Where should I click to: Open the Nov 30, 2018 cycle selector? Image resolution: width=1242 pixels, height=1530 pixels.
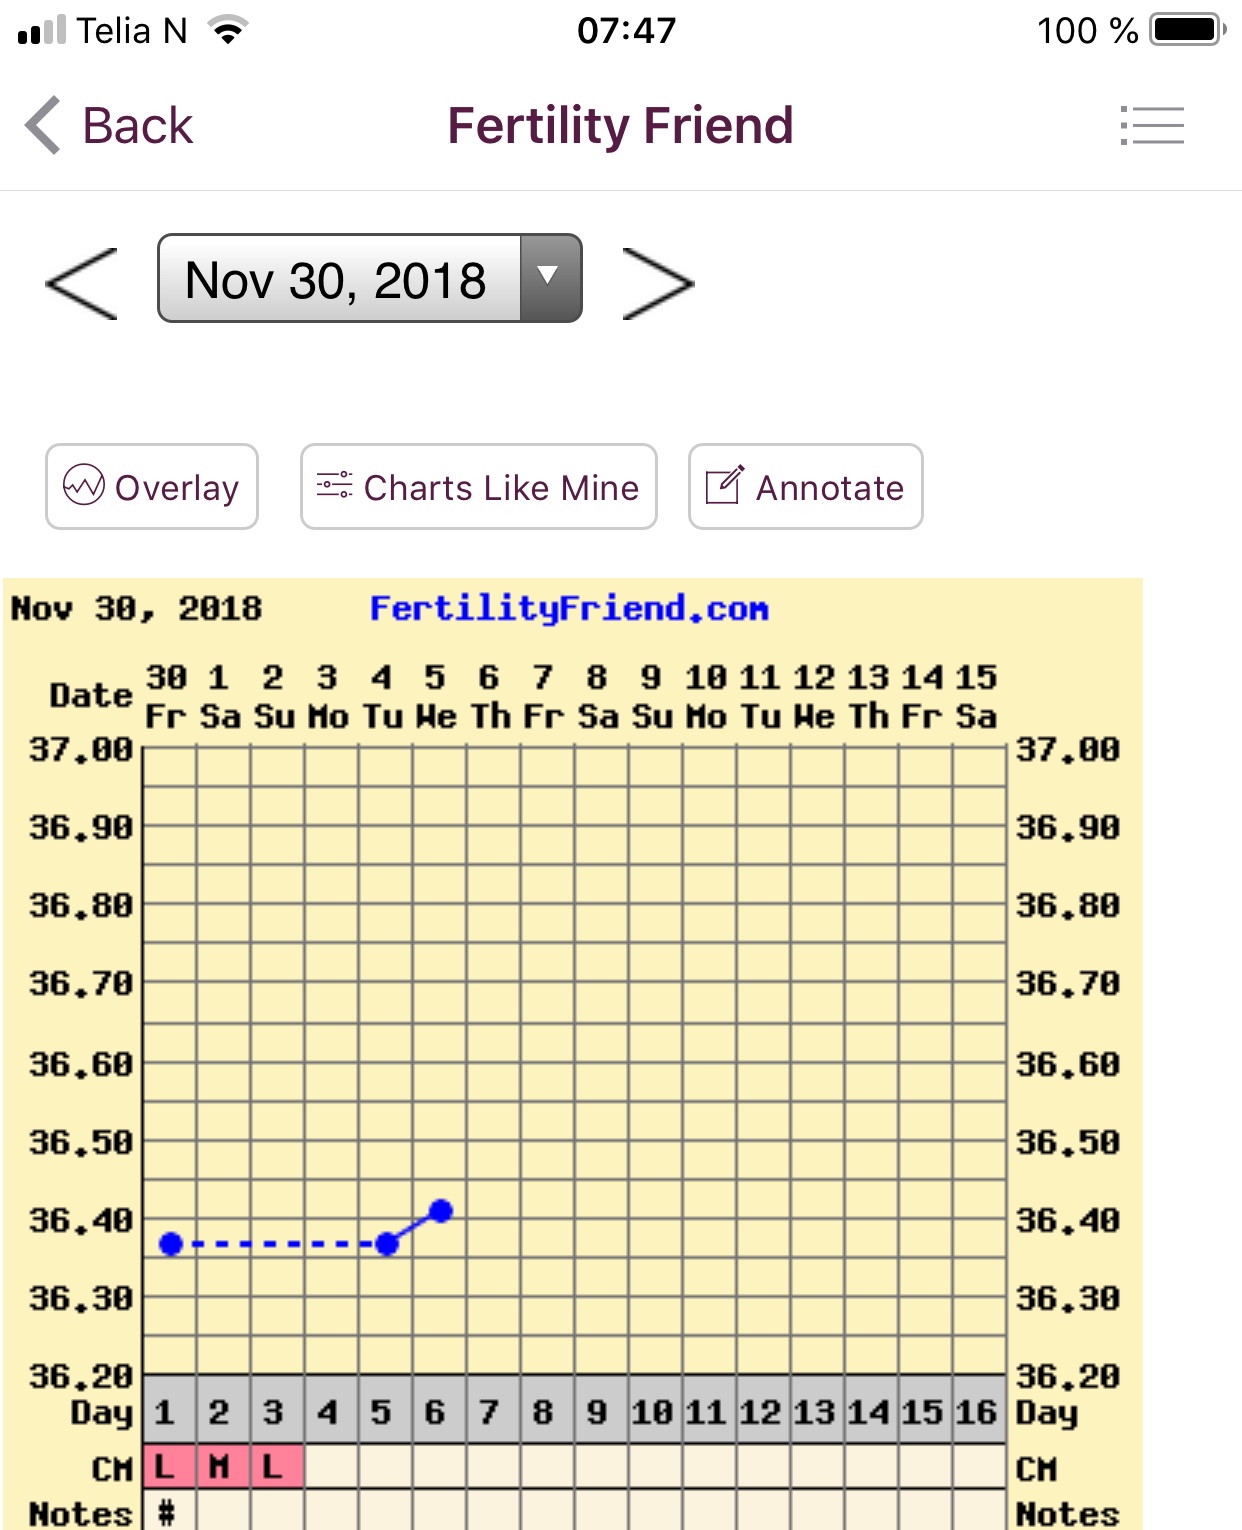[x=338, y=279]
